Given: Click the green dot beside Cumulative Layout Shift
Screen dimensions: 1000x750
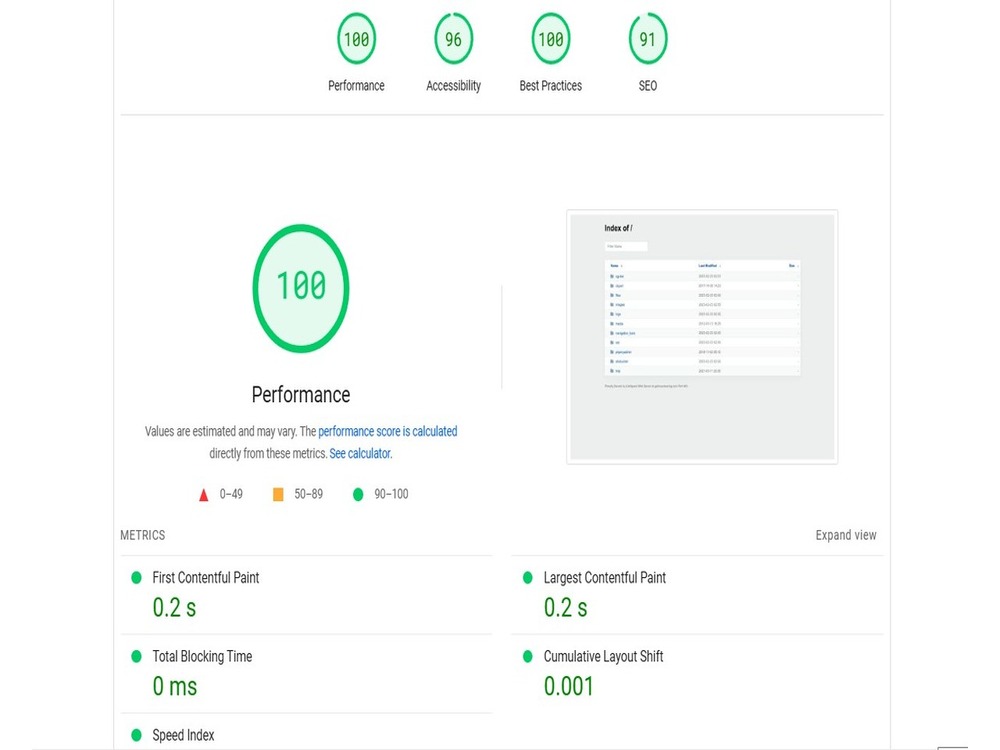Looking at the screenshot, I should [x=527, y=656].
